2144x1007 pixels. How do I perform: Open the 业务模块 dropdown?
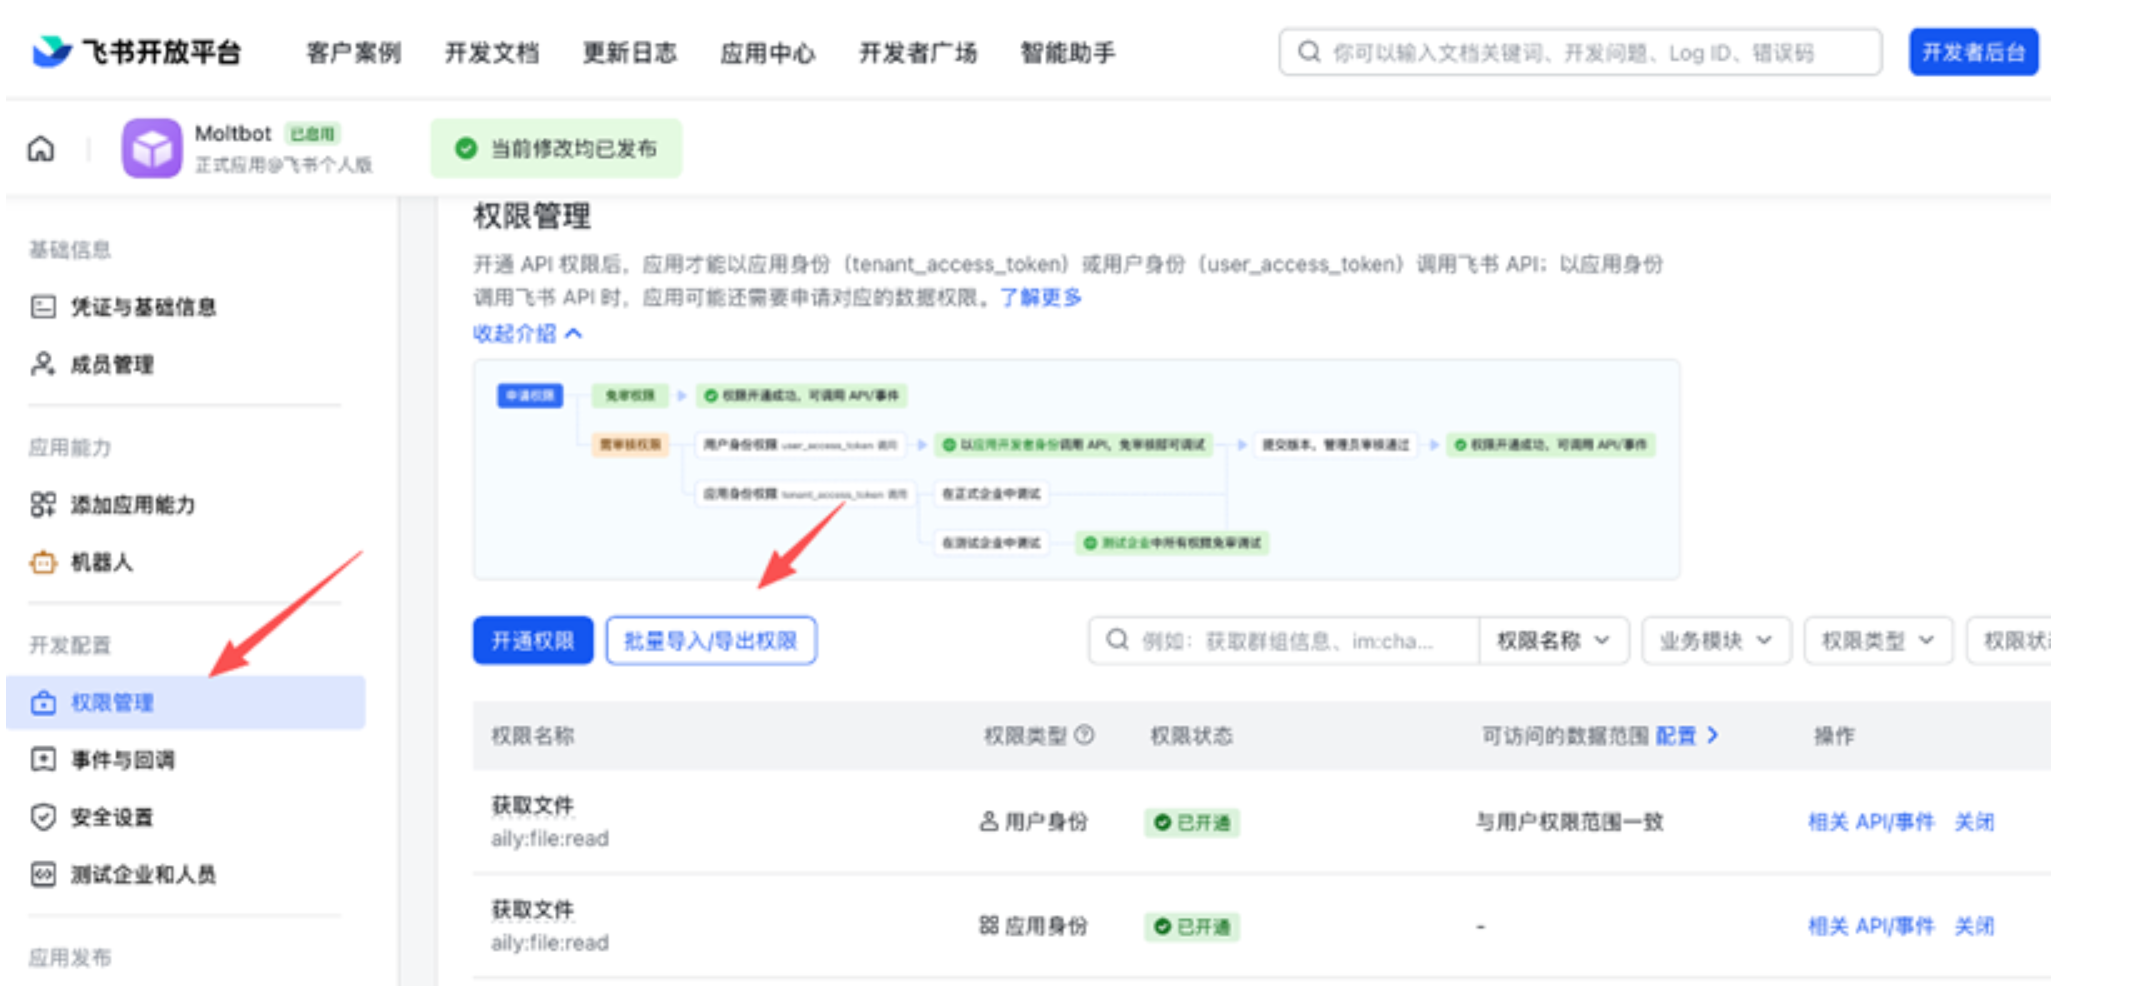coord(1716,641)
